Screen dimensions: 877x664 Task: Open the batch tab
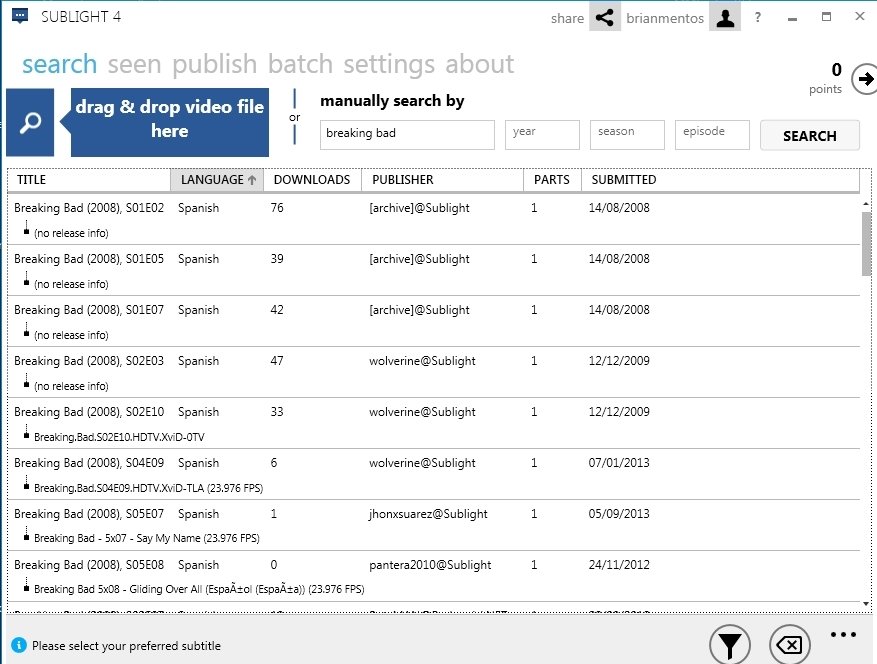tap(300, 64)
